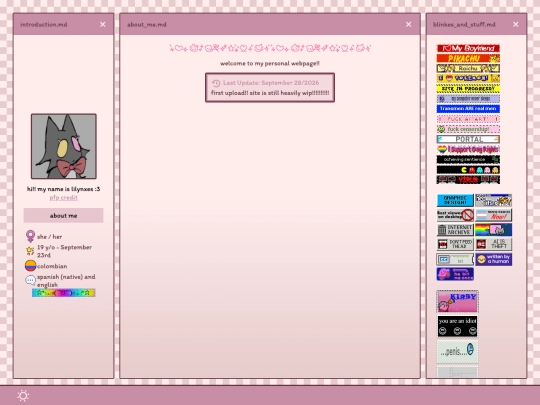The width and height of the screenshot is (540, 405).
Task: Select the introduction.md window title
Action: click(44, 24)
